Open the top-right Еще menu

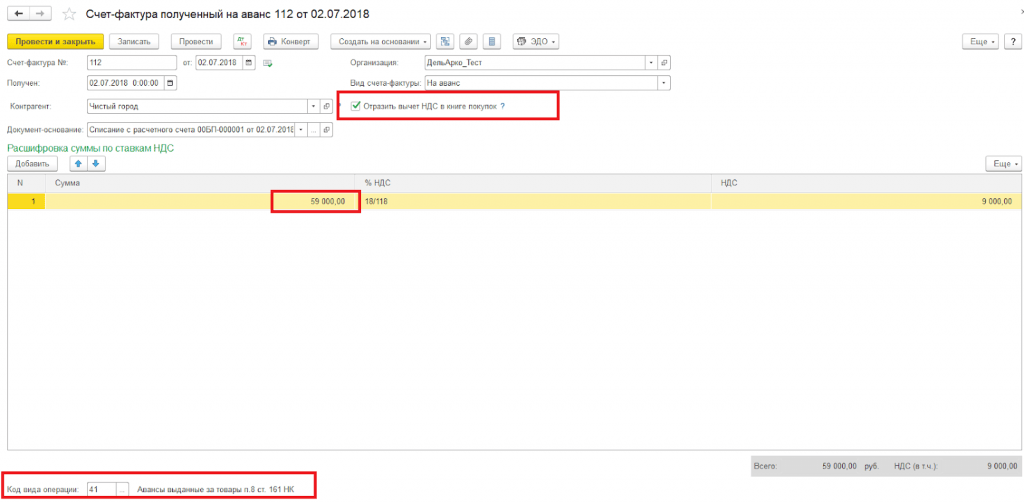pos(982,41)
